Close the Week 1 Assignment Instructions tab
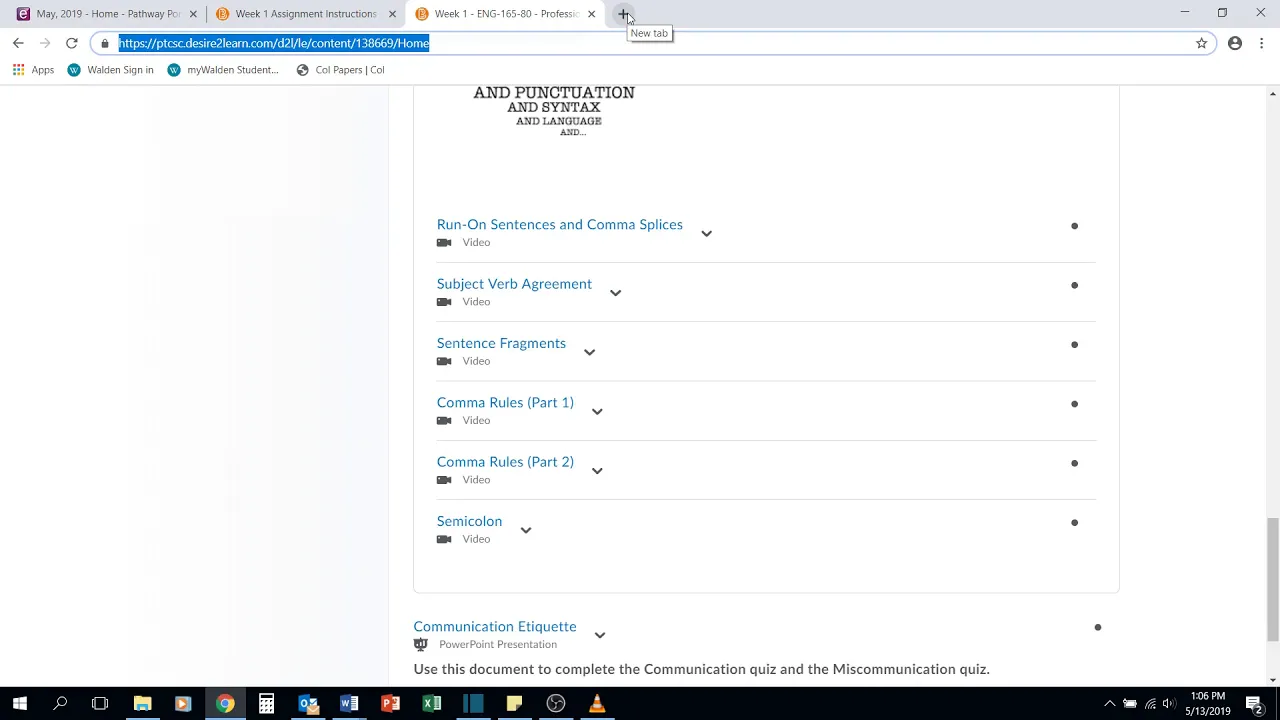This screenshot has width=1280, height=720. click(393, 14)
